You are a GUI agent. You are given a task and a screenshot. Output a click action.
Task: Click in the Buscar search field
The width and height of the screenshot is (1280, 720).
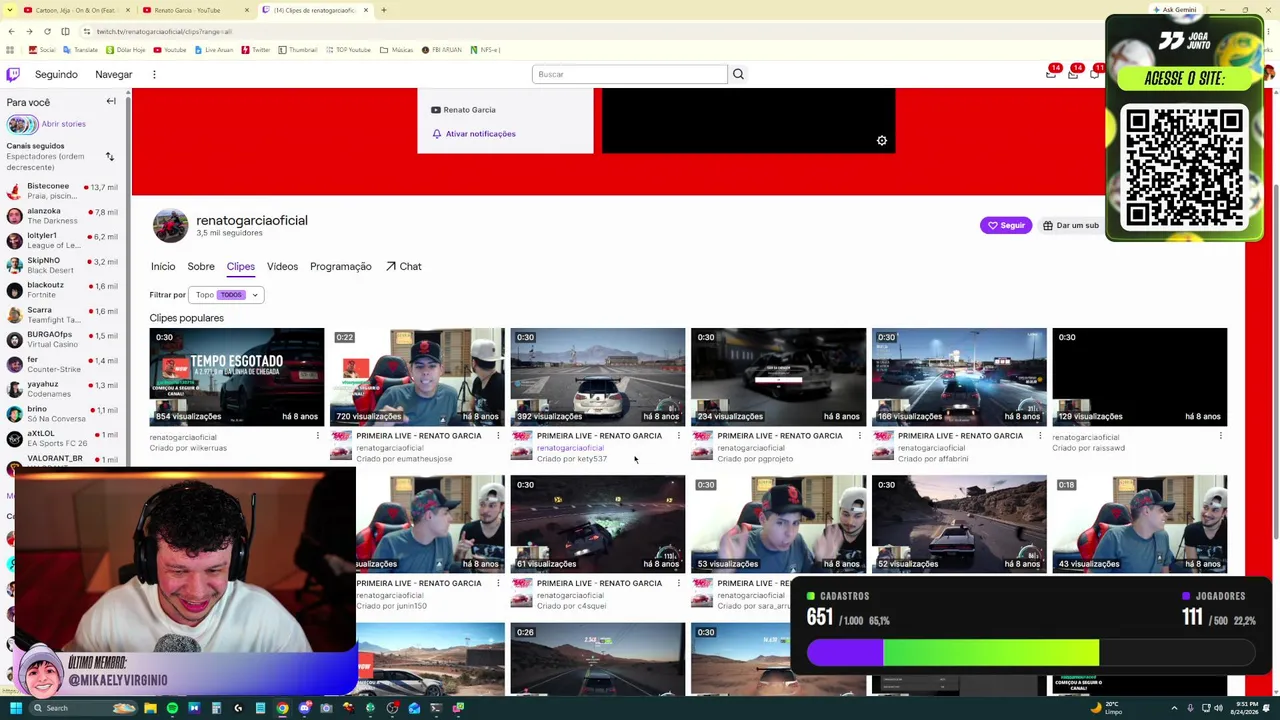629,74
